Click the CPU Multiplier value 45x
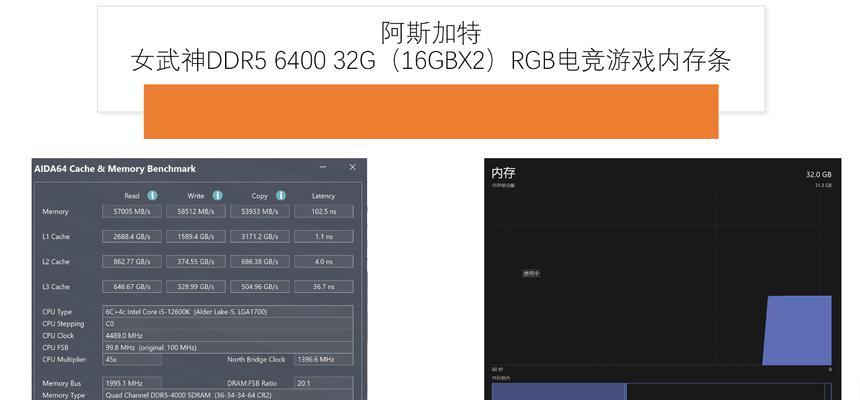The height and width of the screenshot is (400, 860). click(x=132, y=359)
